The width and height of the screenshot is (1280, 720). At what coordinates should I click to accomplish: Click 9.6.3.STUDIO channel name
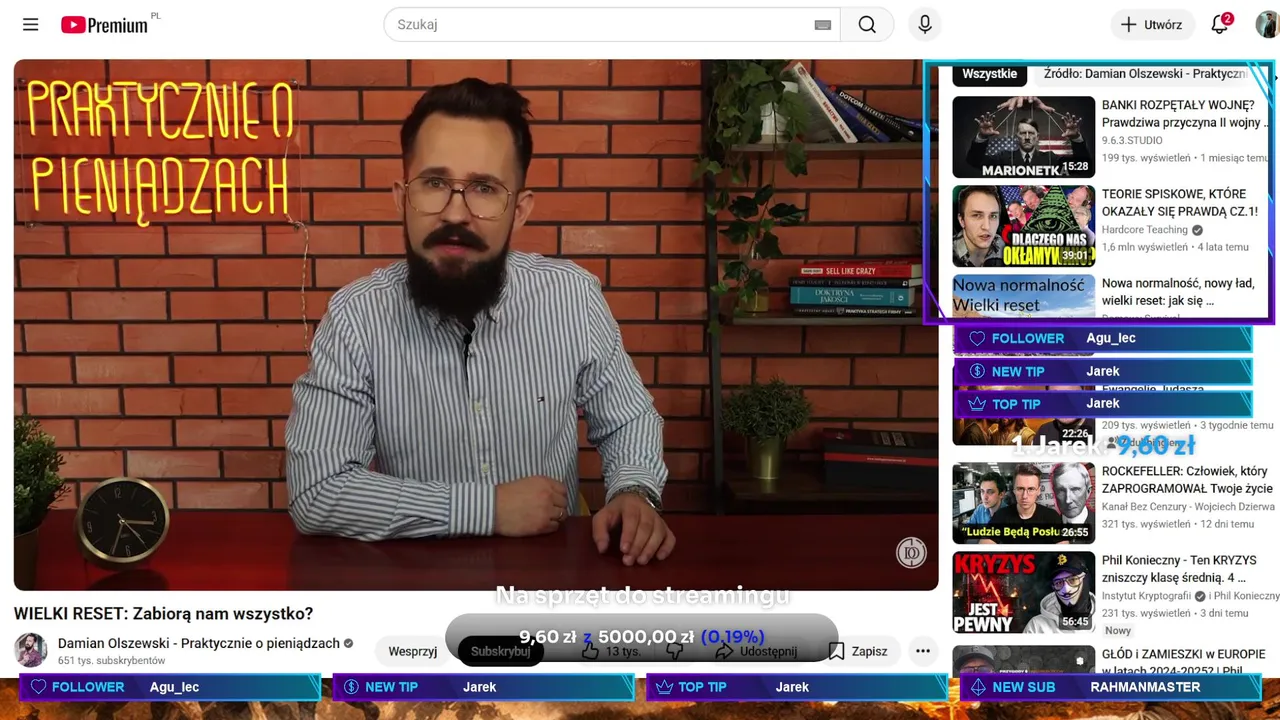point(1132,141)
